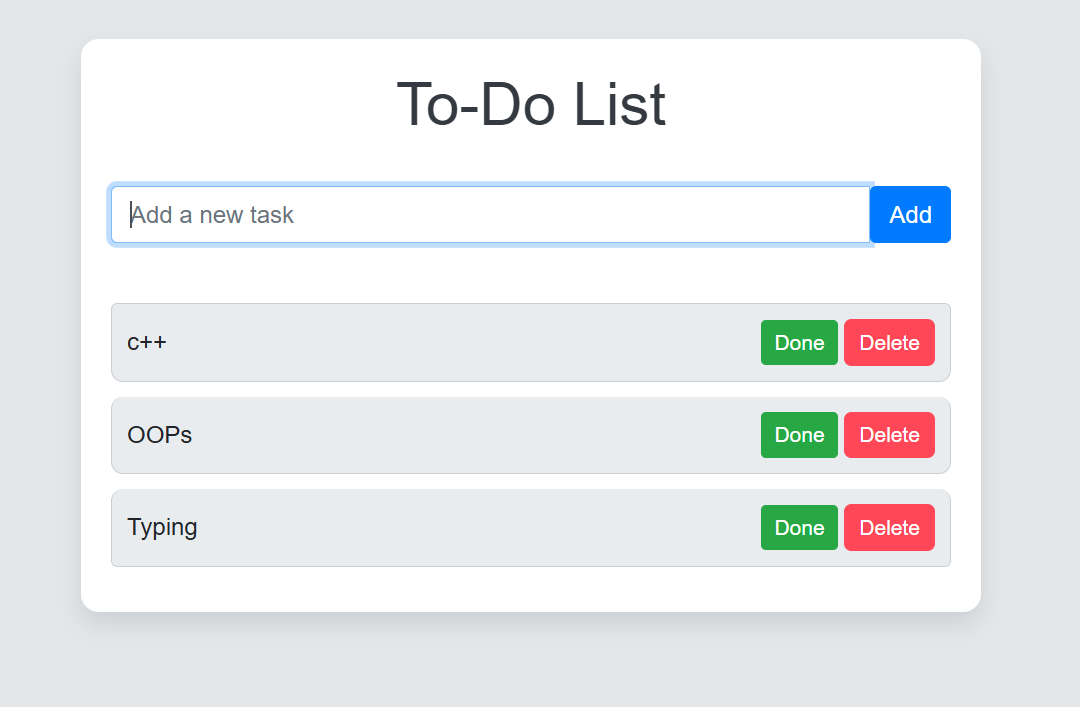This screenshot has width=1080, height=707.
Task: Delete the Typing task
Action: pyautogui.click(x=889, y=528)
